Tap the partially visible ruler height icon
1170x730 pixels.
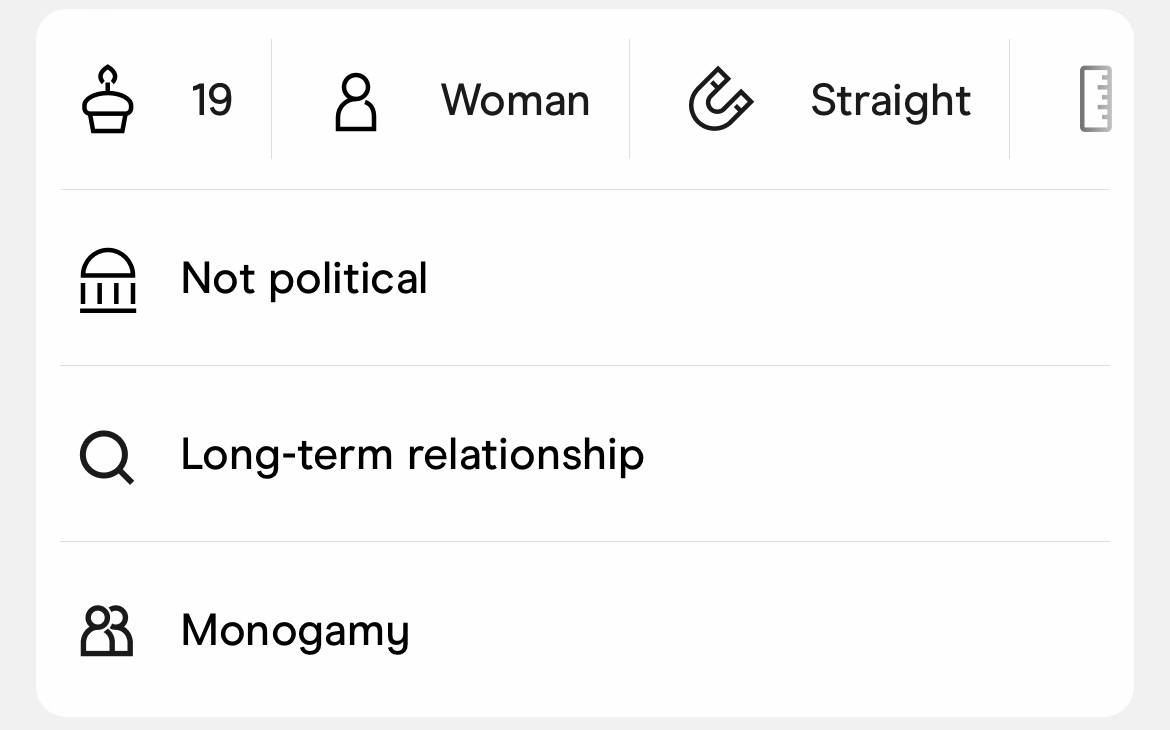coord(1095,99)
